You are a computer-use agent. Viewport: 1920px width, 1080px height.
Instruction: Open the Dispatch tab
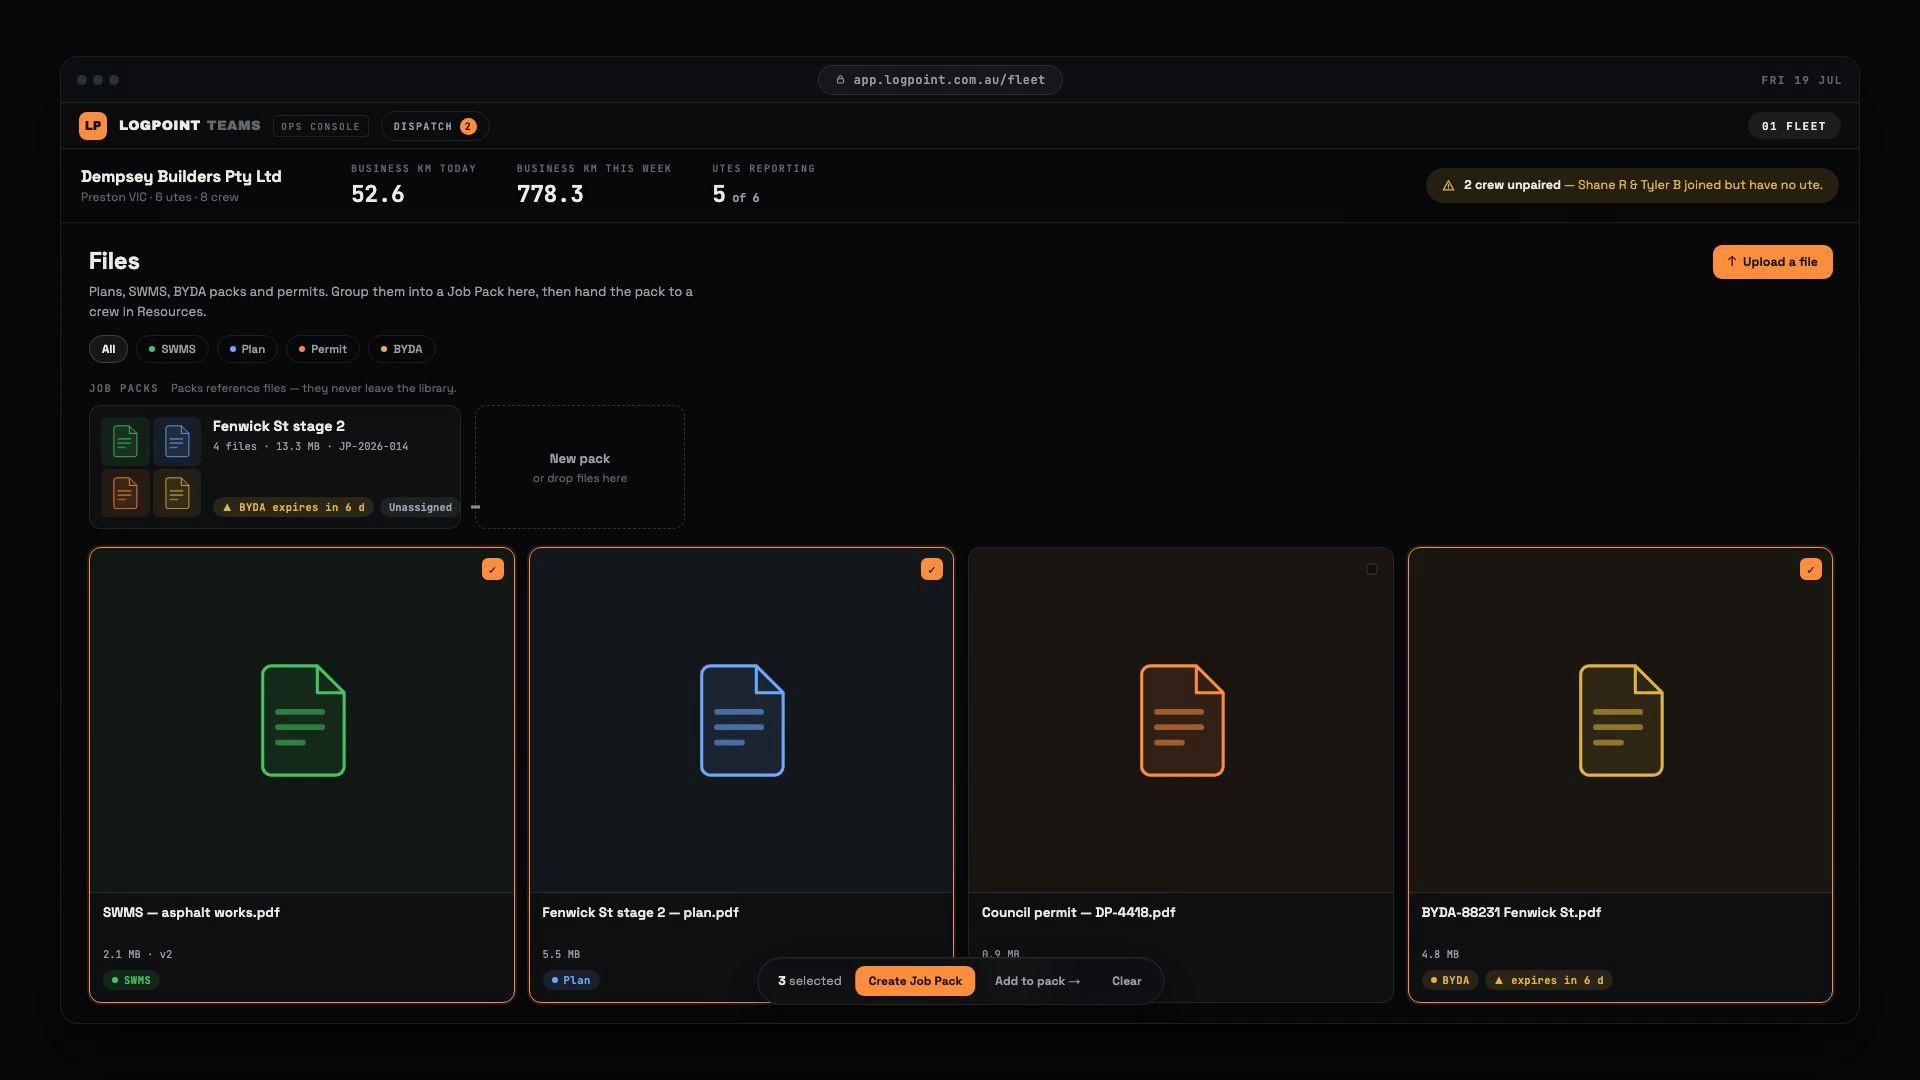click(x=435, y=126)
